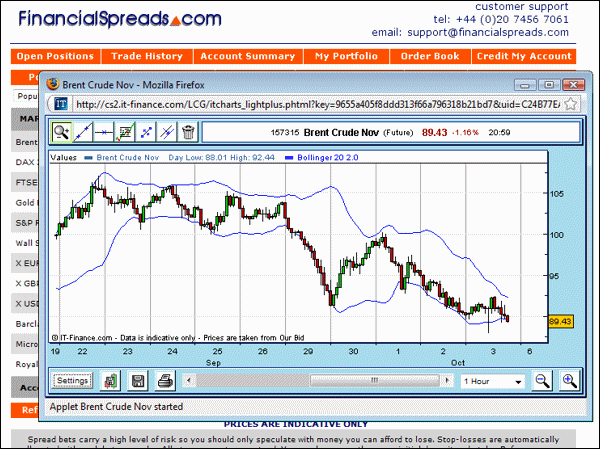Open the Trade History tab
The image size is (600, 449).
147,56
